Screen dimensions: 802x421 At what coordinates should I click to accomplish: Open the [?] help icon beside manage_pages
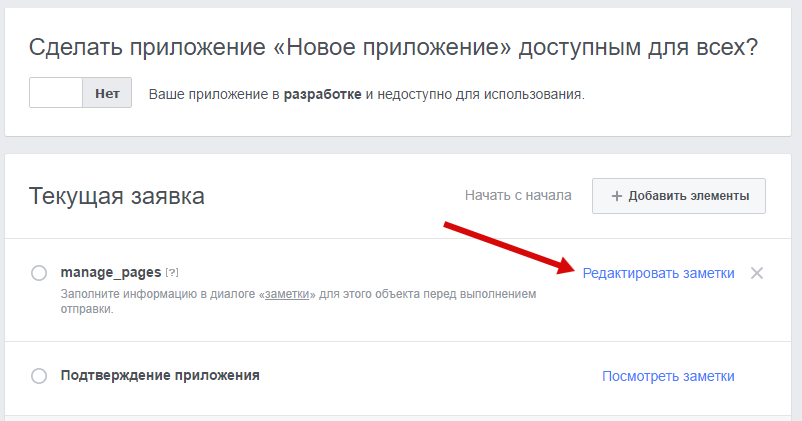(x=172, y=273)
